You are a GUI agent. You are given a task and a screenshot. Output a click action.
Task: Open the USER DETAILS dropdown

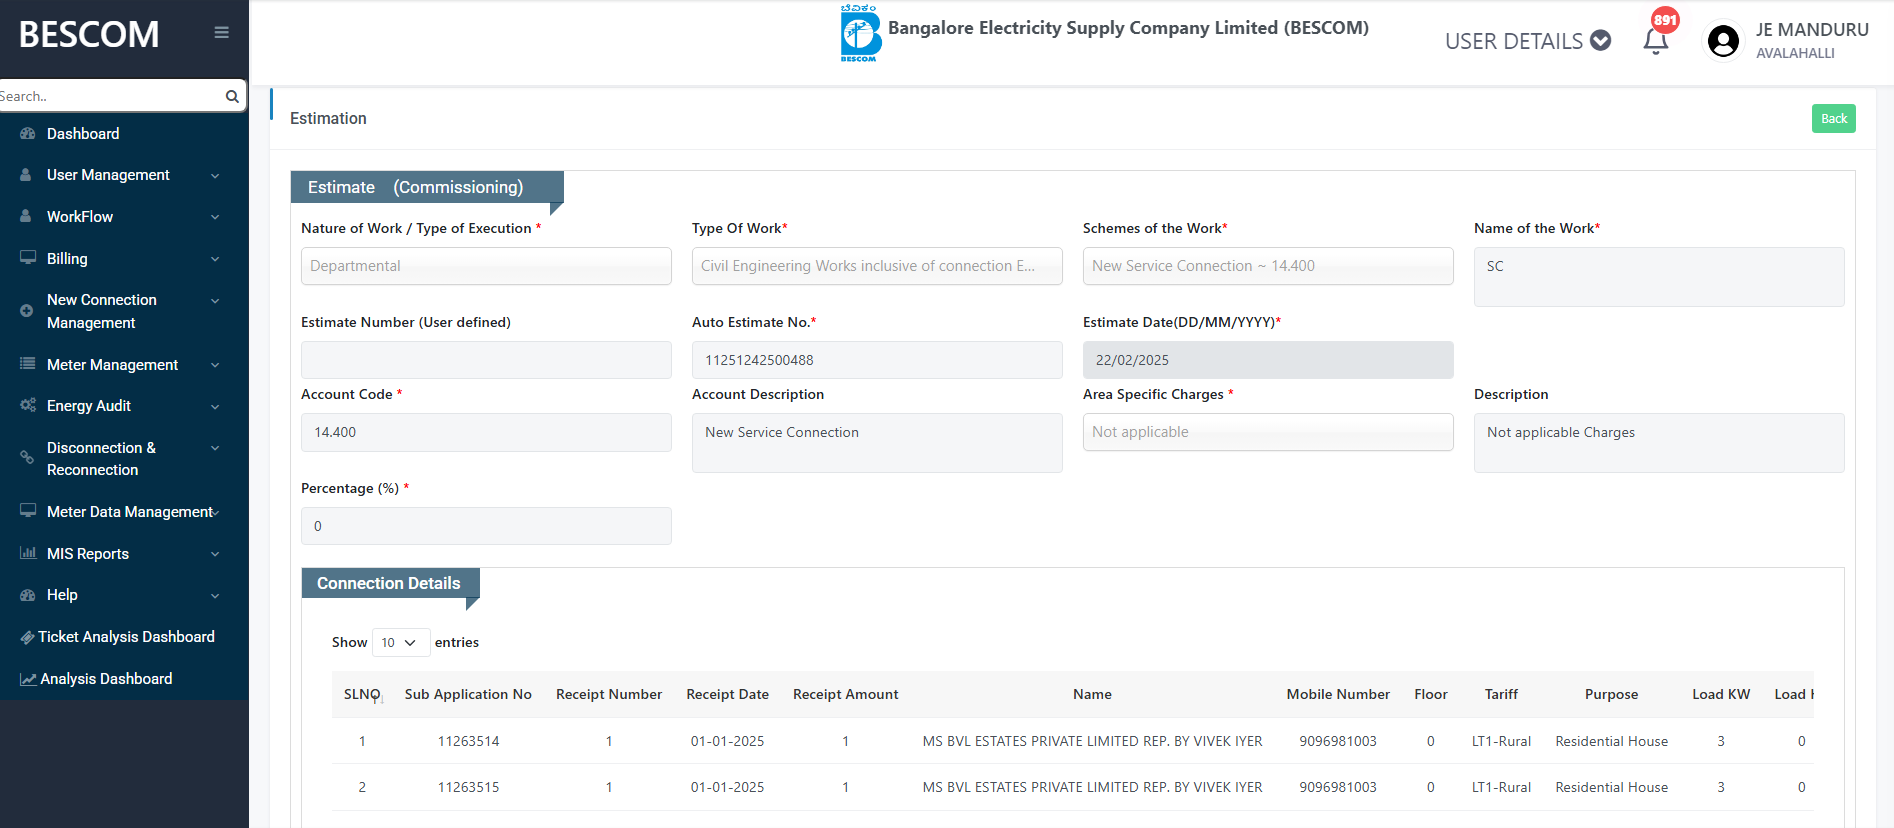click(x=1527, y=41)
